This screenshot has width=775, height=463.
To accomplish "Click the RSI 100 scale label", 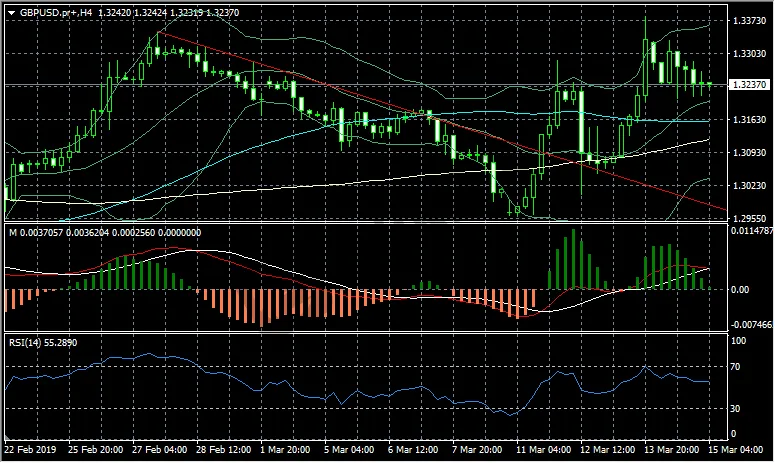I will coord(738,341).
